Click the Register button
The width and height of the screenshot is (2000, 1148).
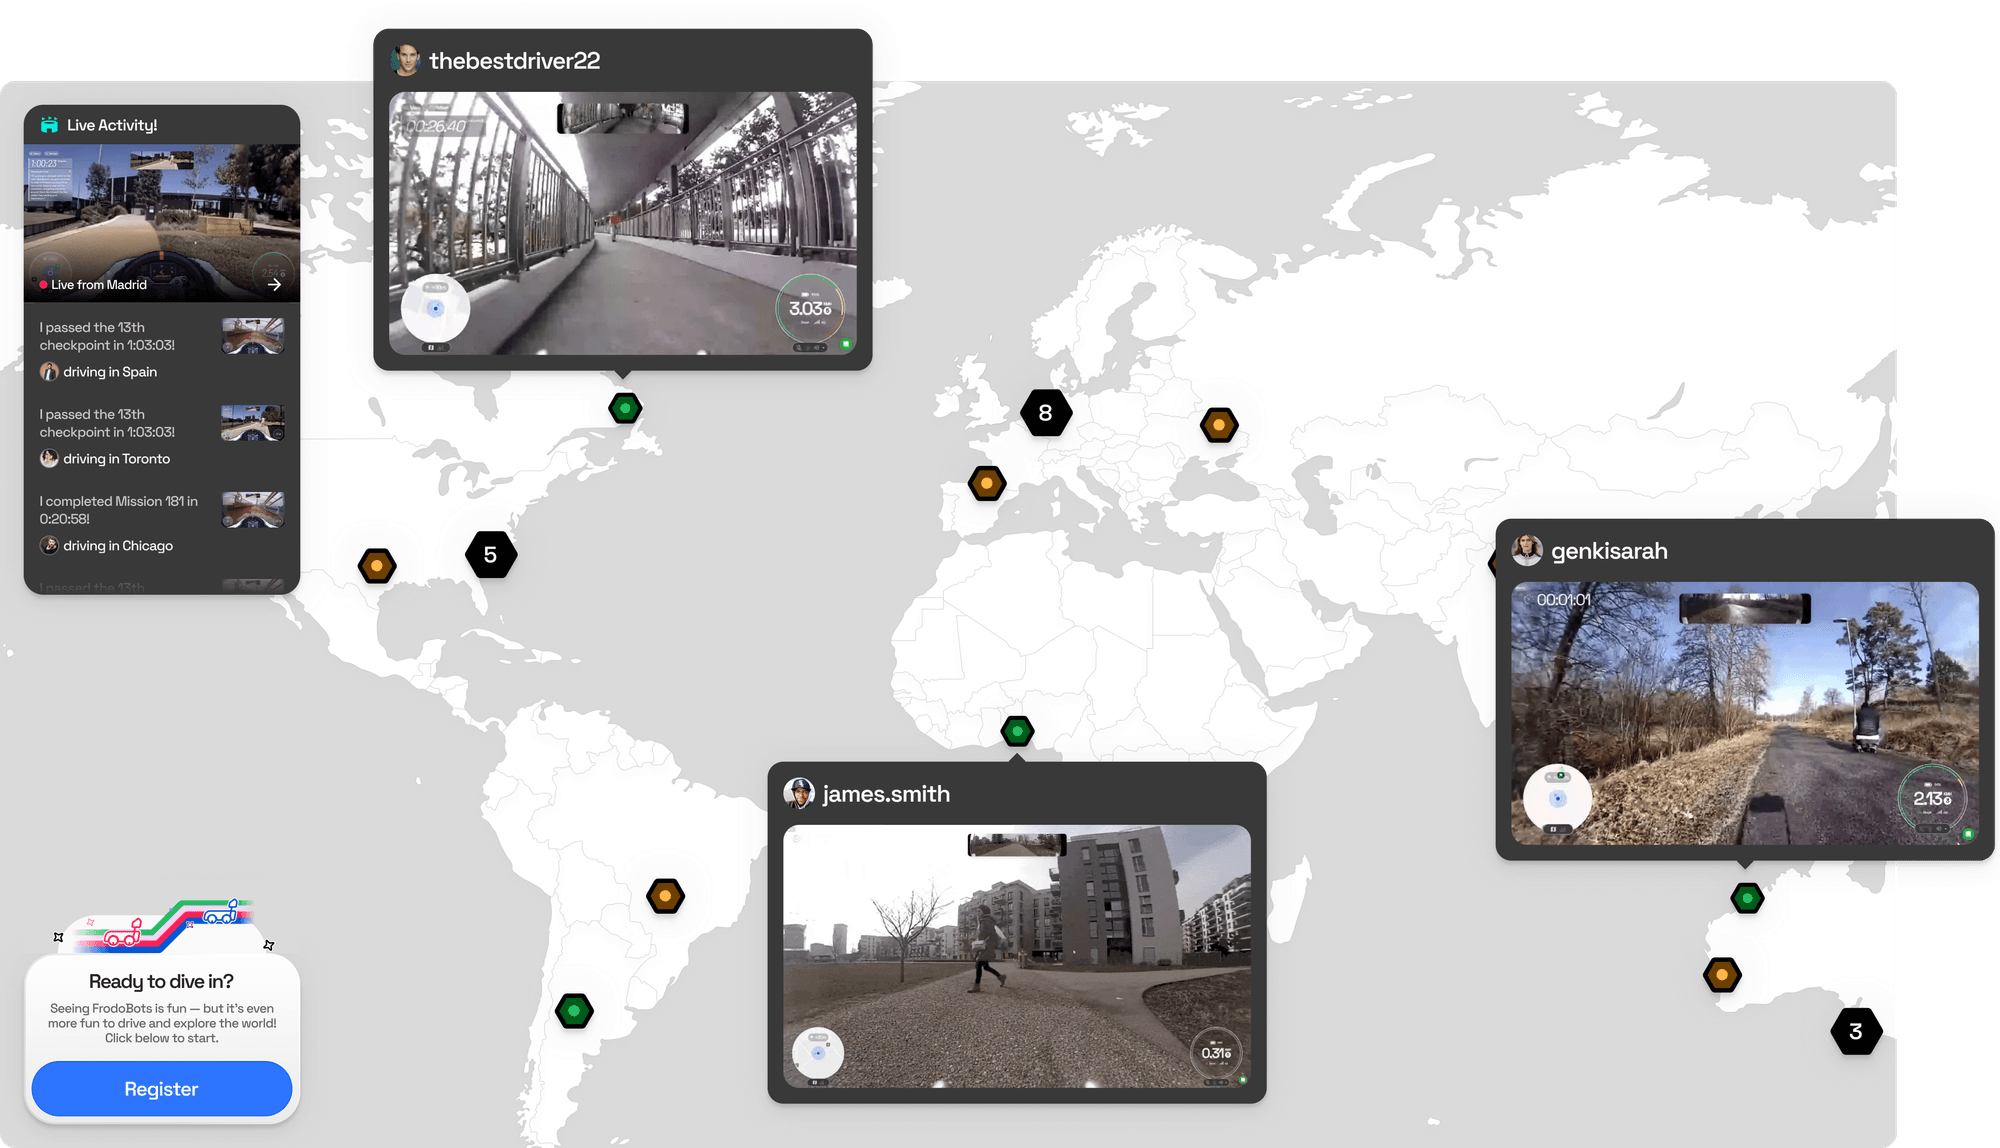coord(162,1089)
